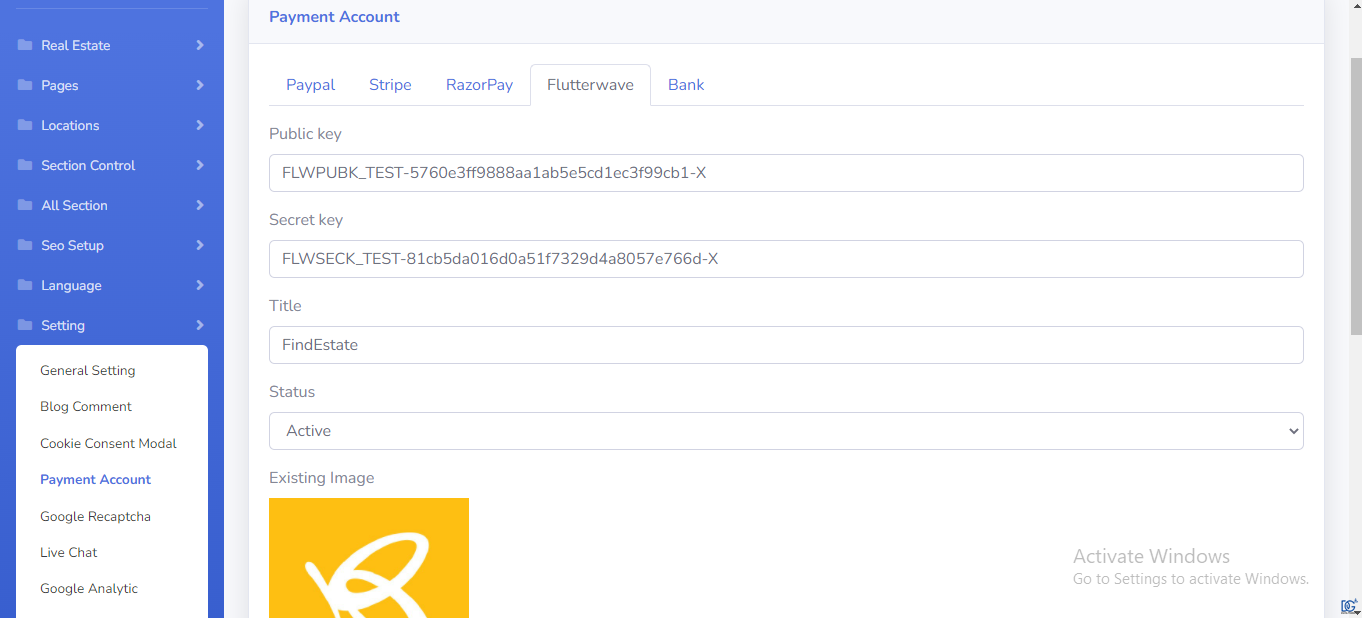
Task: Click the folder icon beside Locations
Action: pyautogui.click(x=25, y=125)
